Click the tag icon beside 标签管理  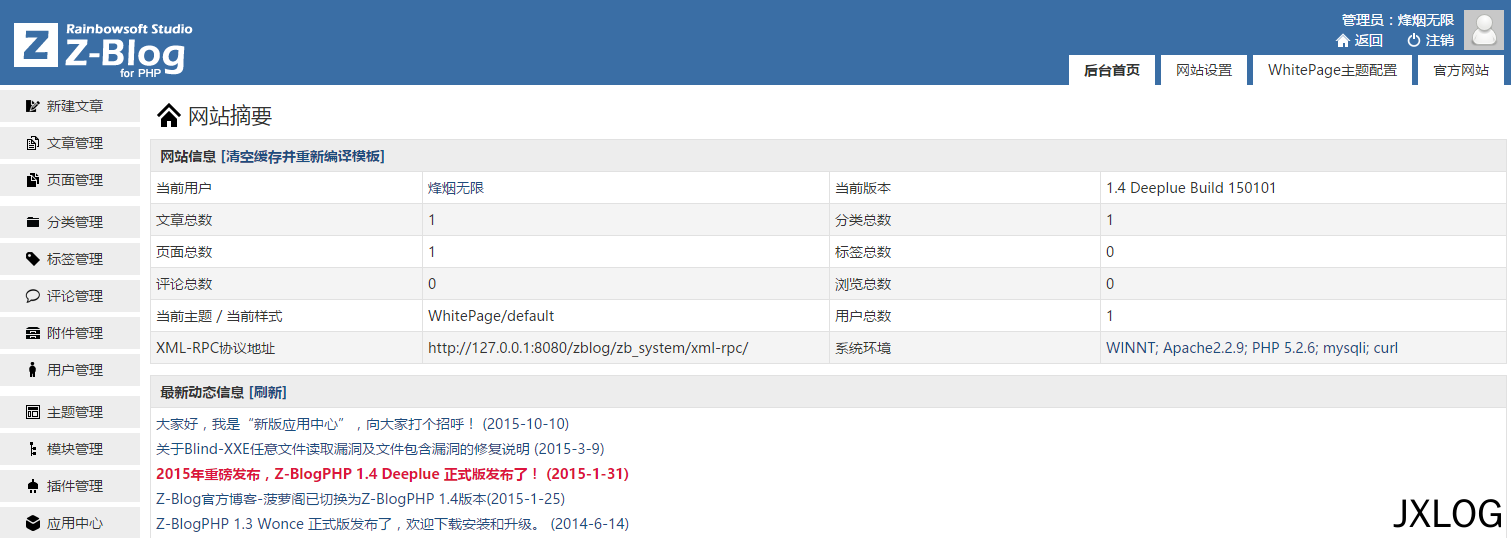point(33,259)
